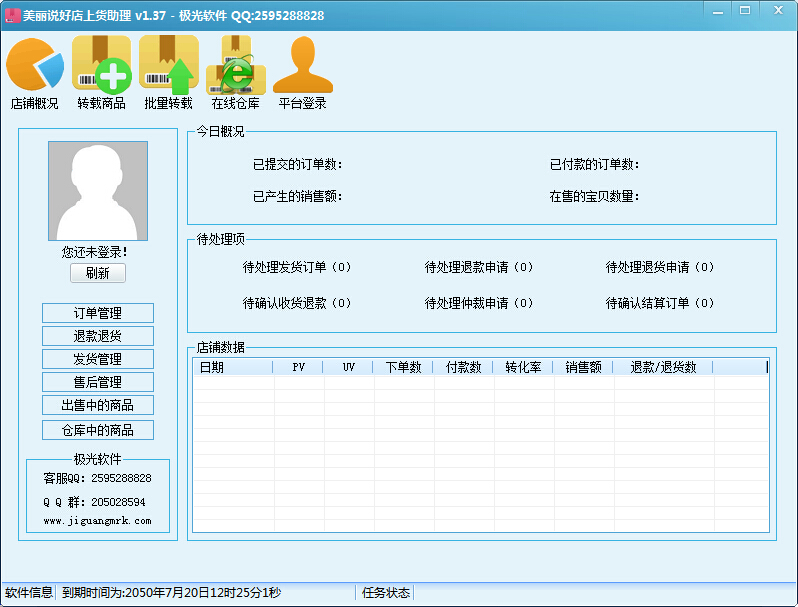Click 待处理发货订单 pending shipment link
The height and width of the screenshot is (607, 798).
point(297,268)
